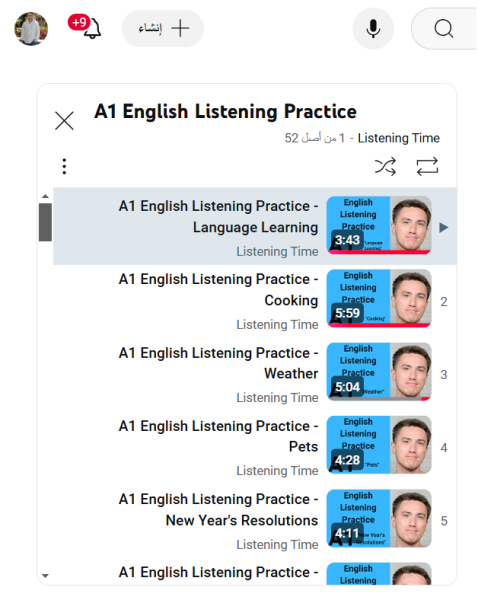This screenshot has width=478, height=600.
Task: Click the playlist scrollbar down arrow
Action: point(45,576)
